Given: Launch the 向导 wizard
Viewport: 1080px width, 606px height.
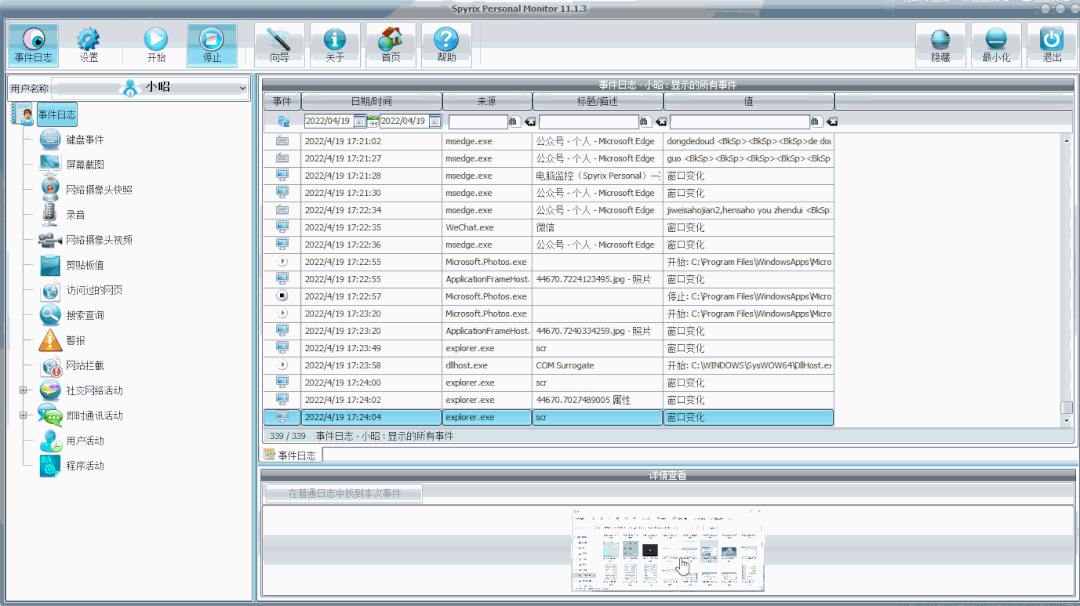Looking at the screenshot, I should pos(279,45).
